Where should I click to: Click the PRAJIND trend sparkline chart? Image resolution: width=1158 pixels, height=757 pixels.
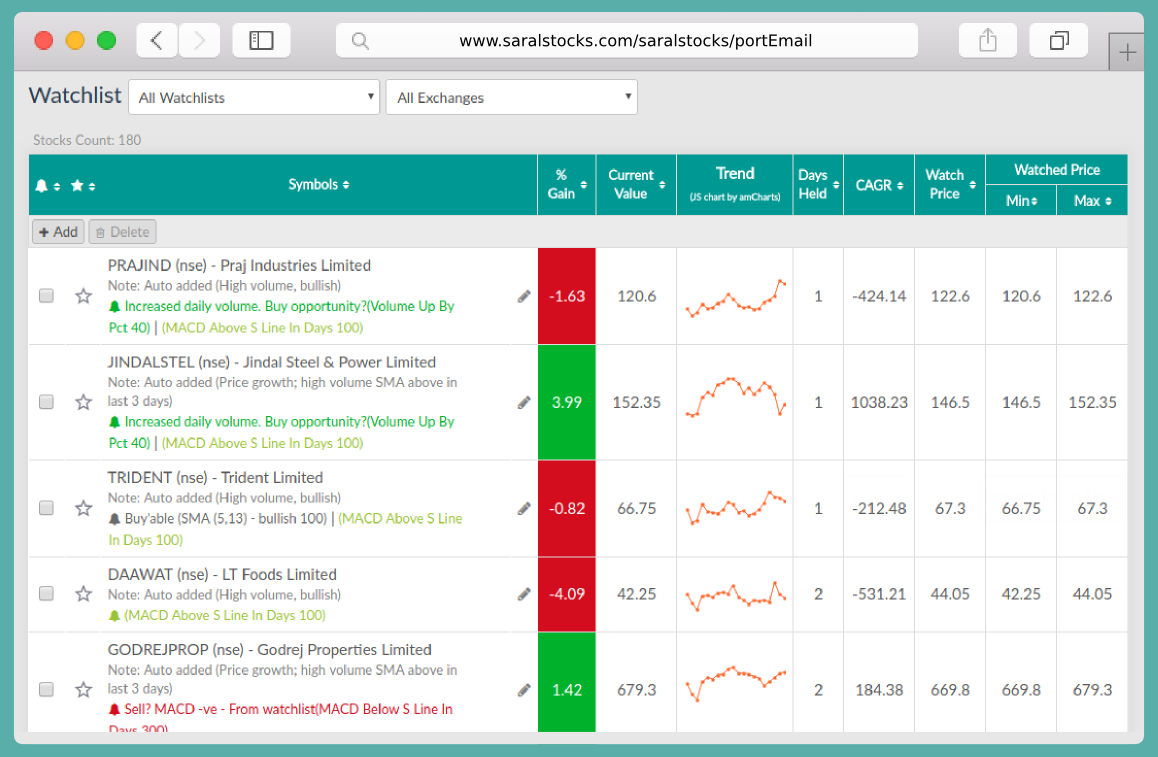pos(735,297)
